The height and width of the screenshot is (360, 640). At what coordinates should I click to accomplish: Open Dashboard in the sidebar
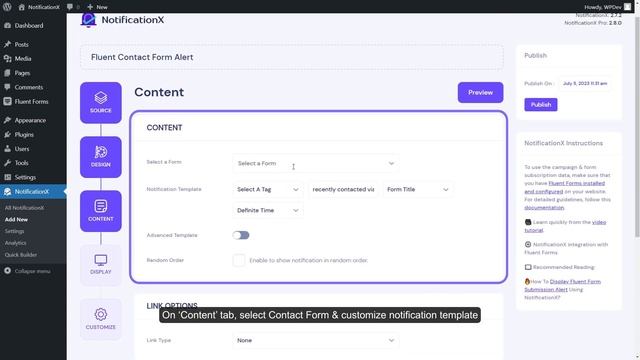(x=29, y=25)
